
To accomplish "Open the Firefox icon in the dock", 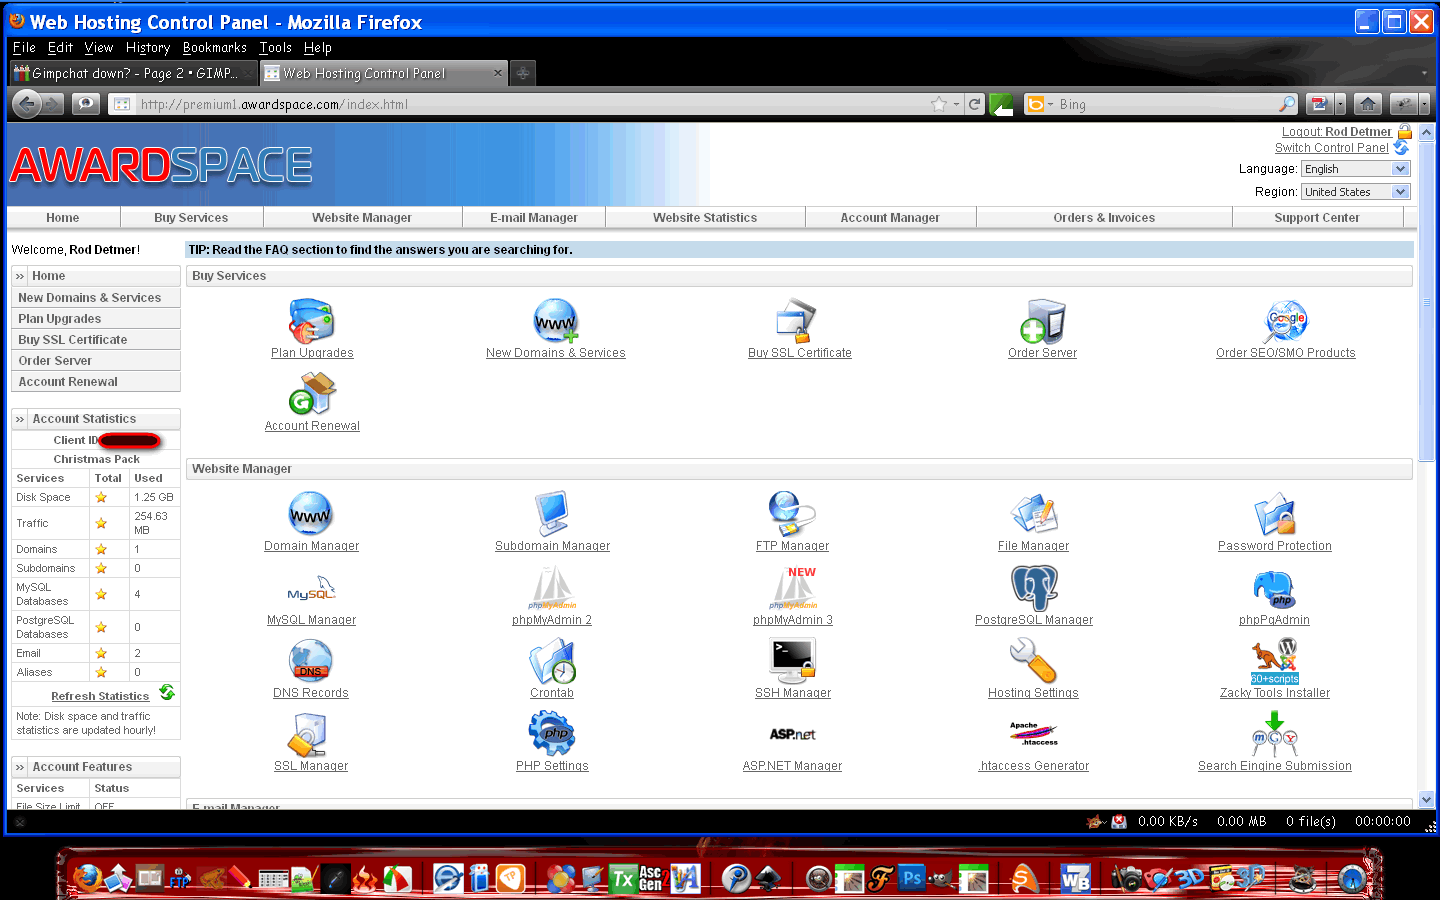I will click(88, 879).
